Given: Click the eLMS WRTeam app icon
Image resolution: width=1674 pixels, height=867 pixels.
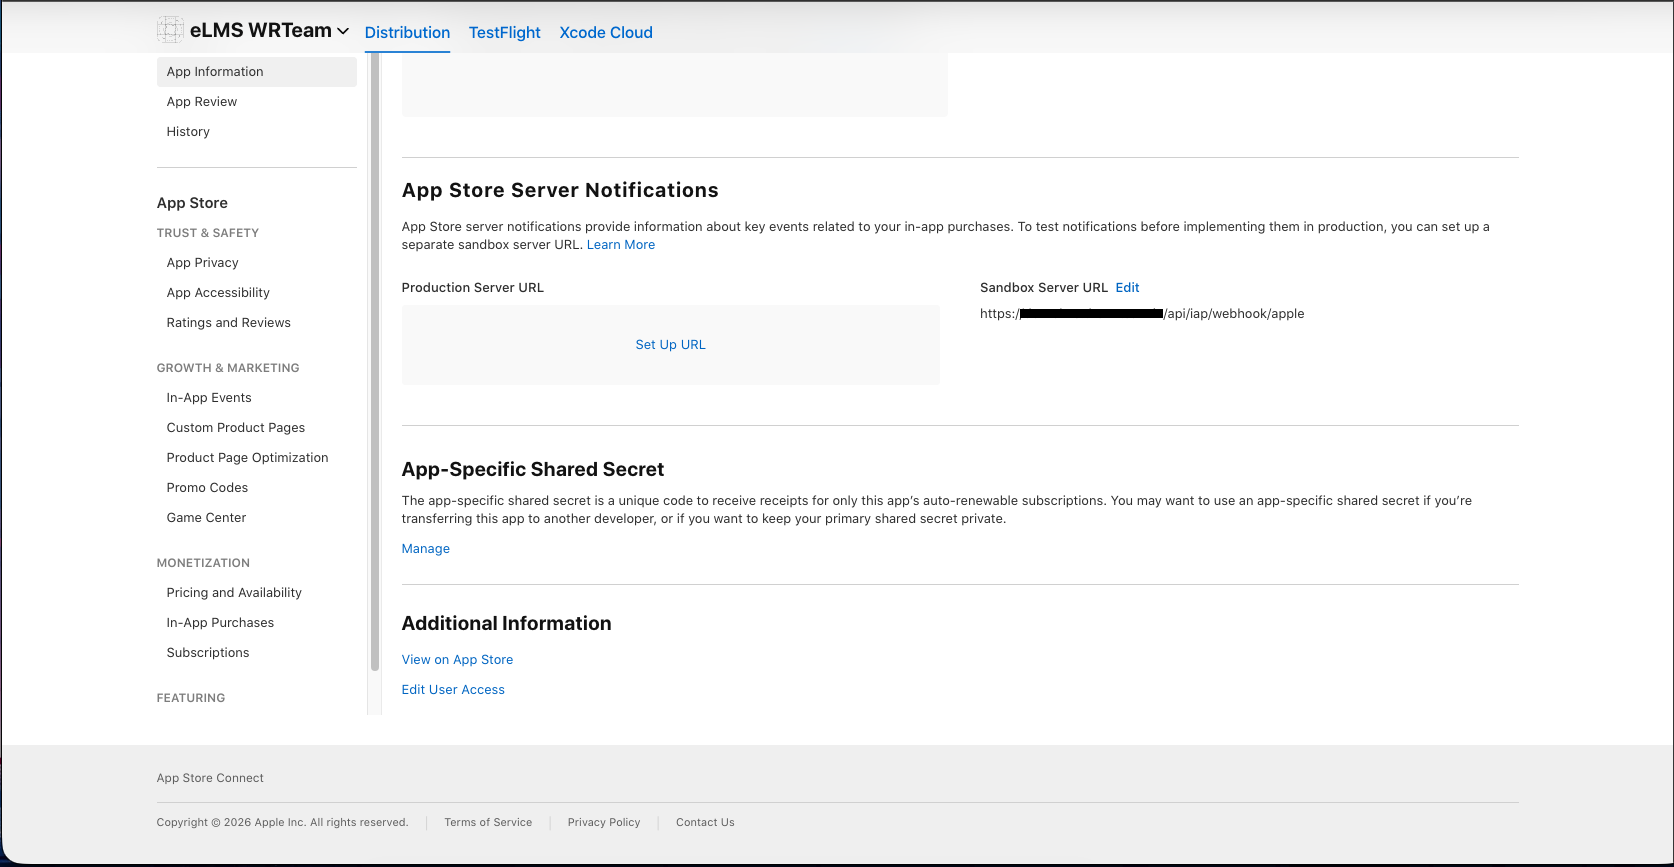Looking at the screenshot, I should [x=170, y=30].
